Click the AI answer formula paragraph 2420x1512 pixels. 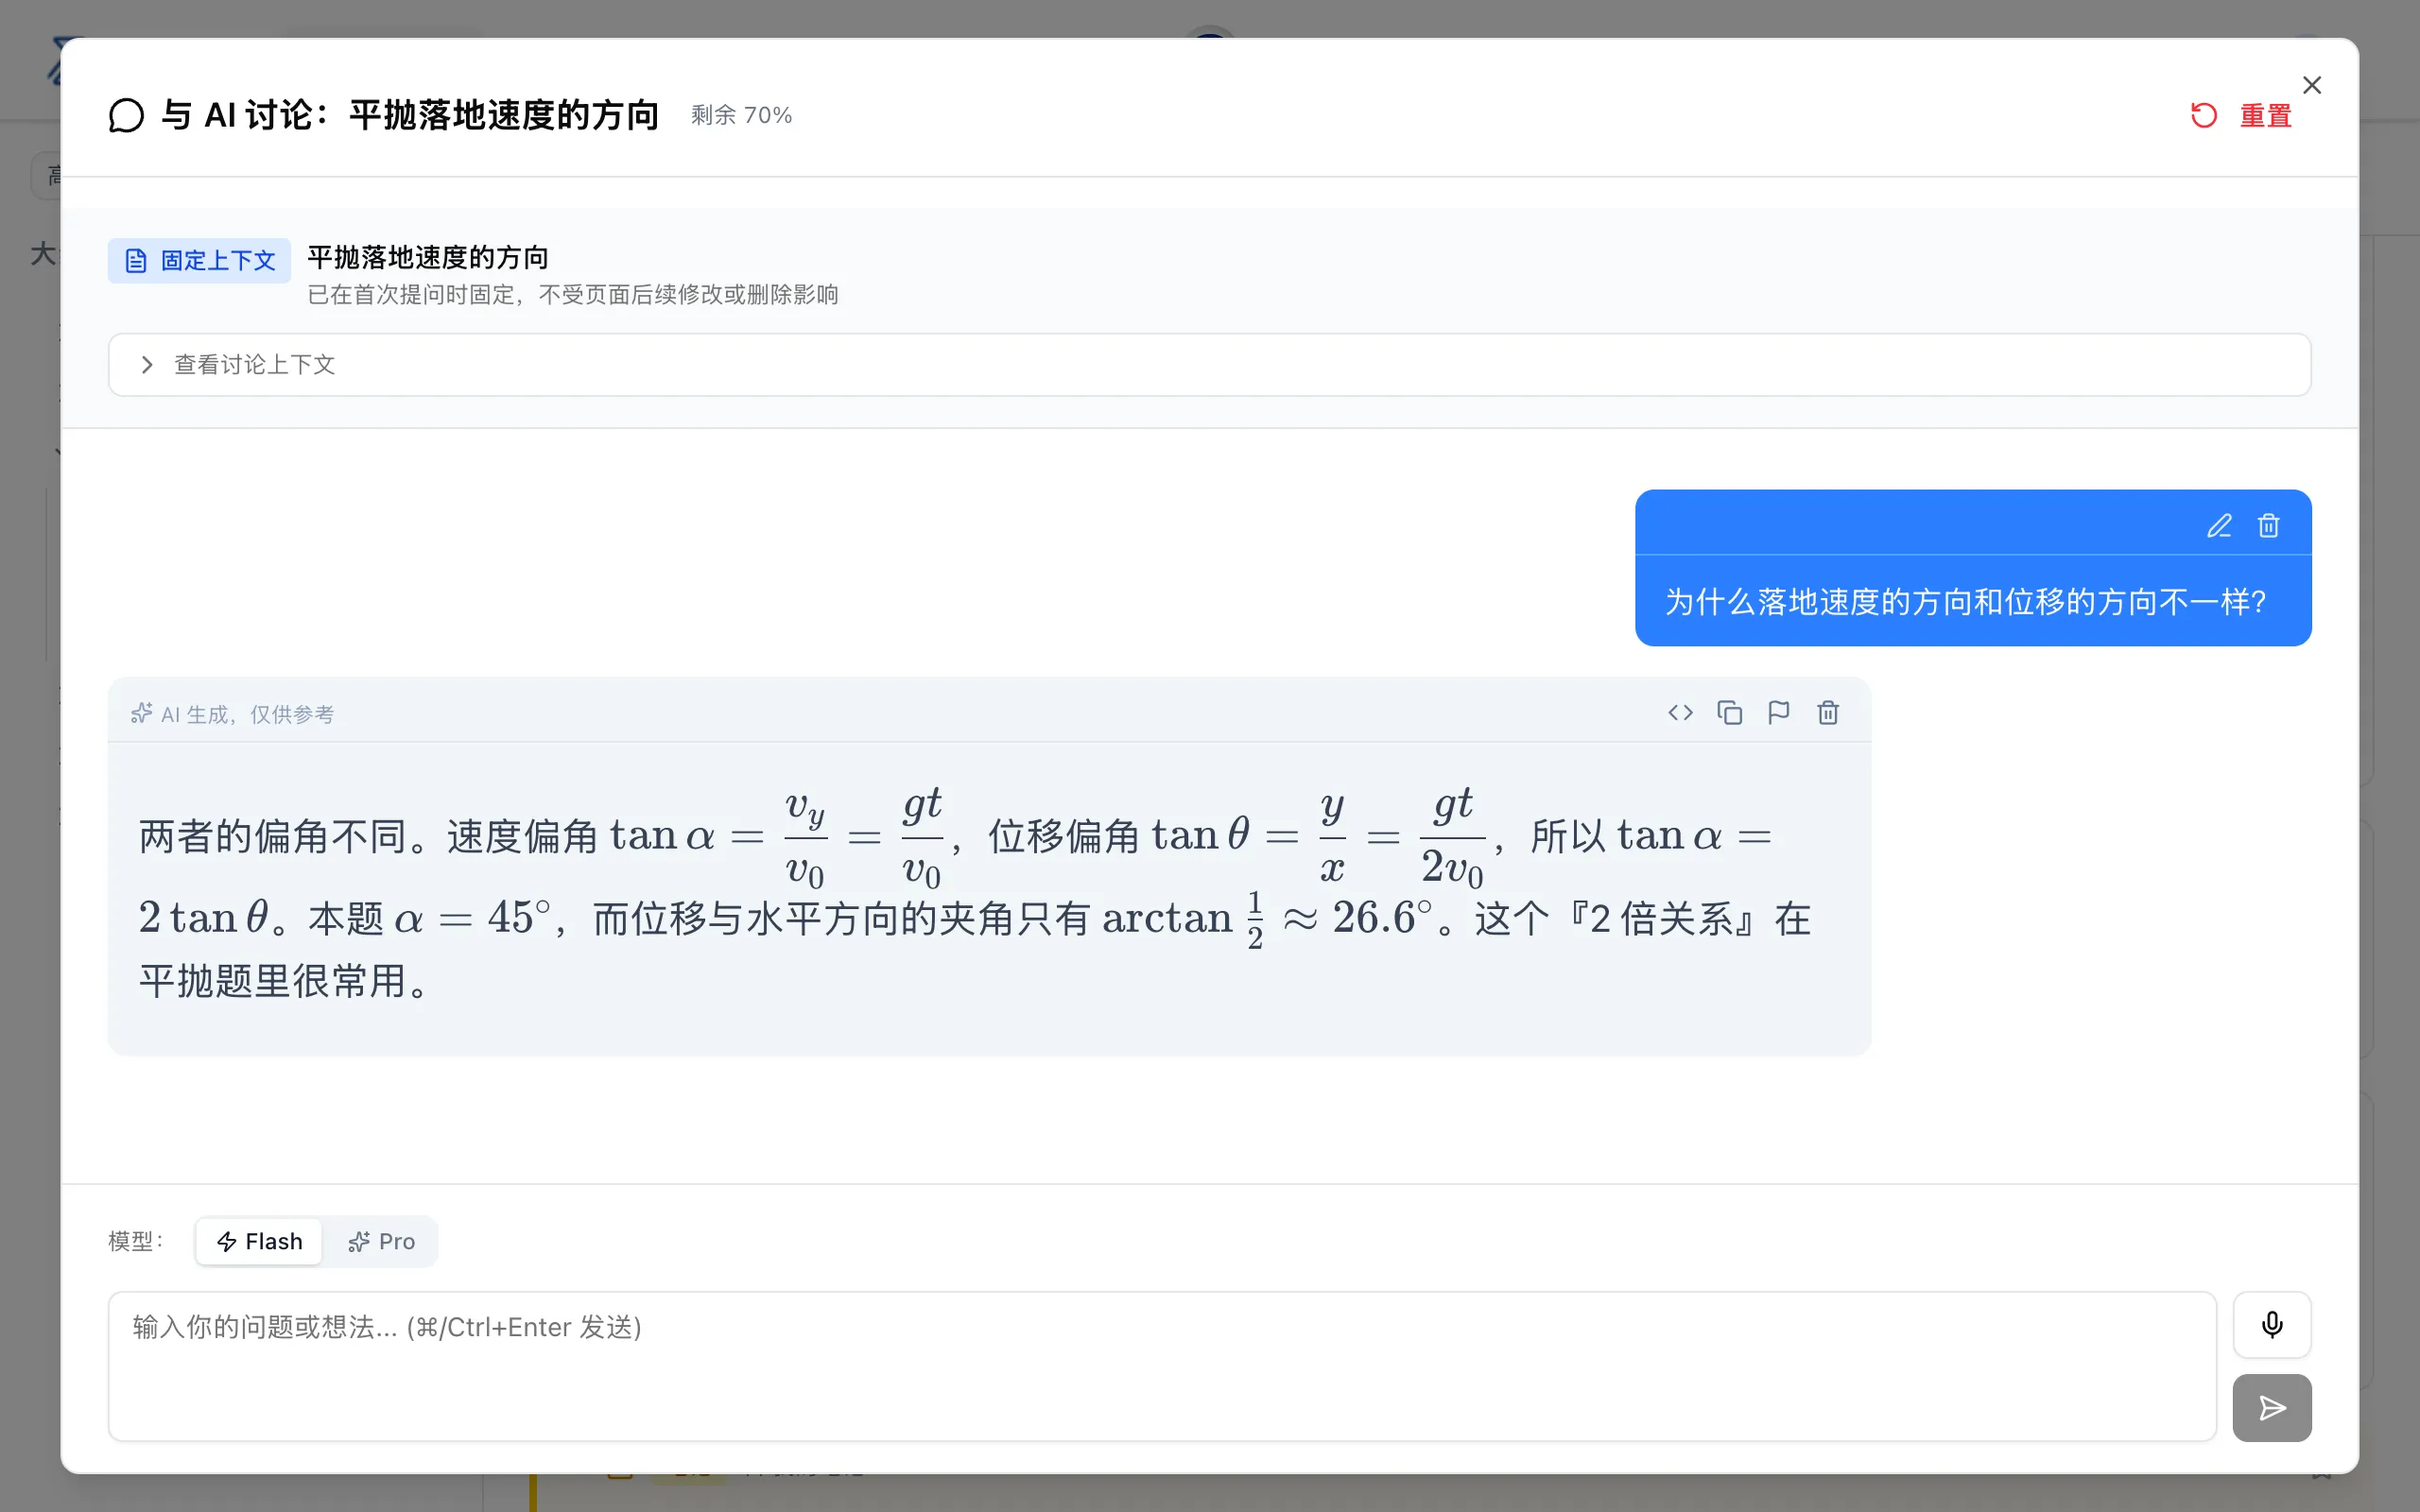pyautogui.click(x=975, y=892)
